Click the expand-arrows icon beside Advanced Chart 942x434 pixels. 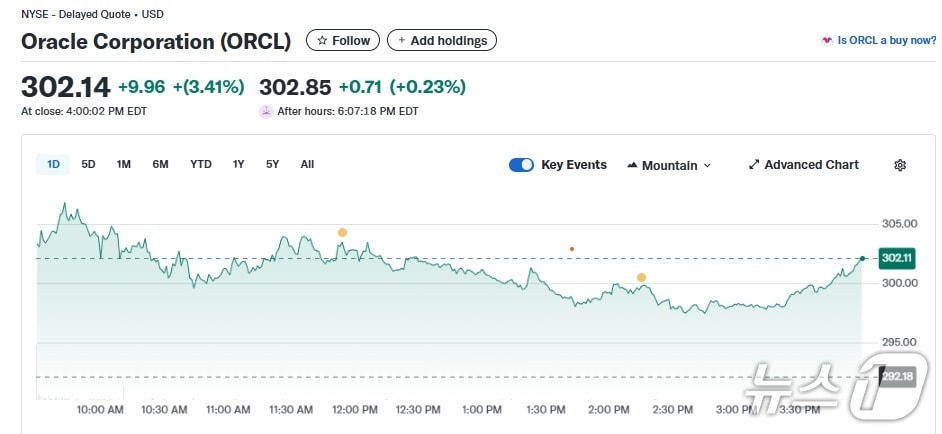(x=754, y=165)
